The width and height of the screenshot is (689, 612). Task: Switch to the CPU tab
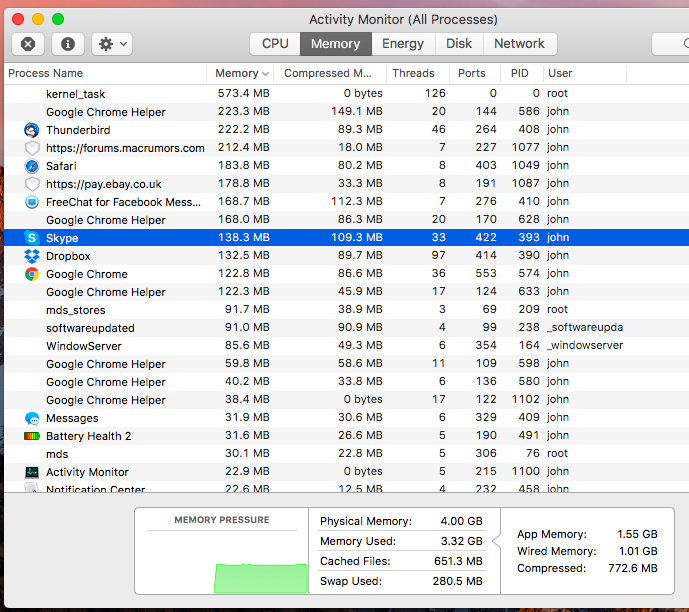pyautogui.click(x=275, y=44)
